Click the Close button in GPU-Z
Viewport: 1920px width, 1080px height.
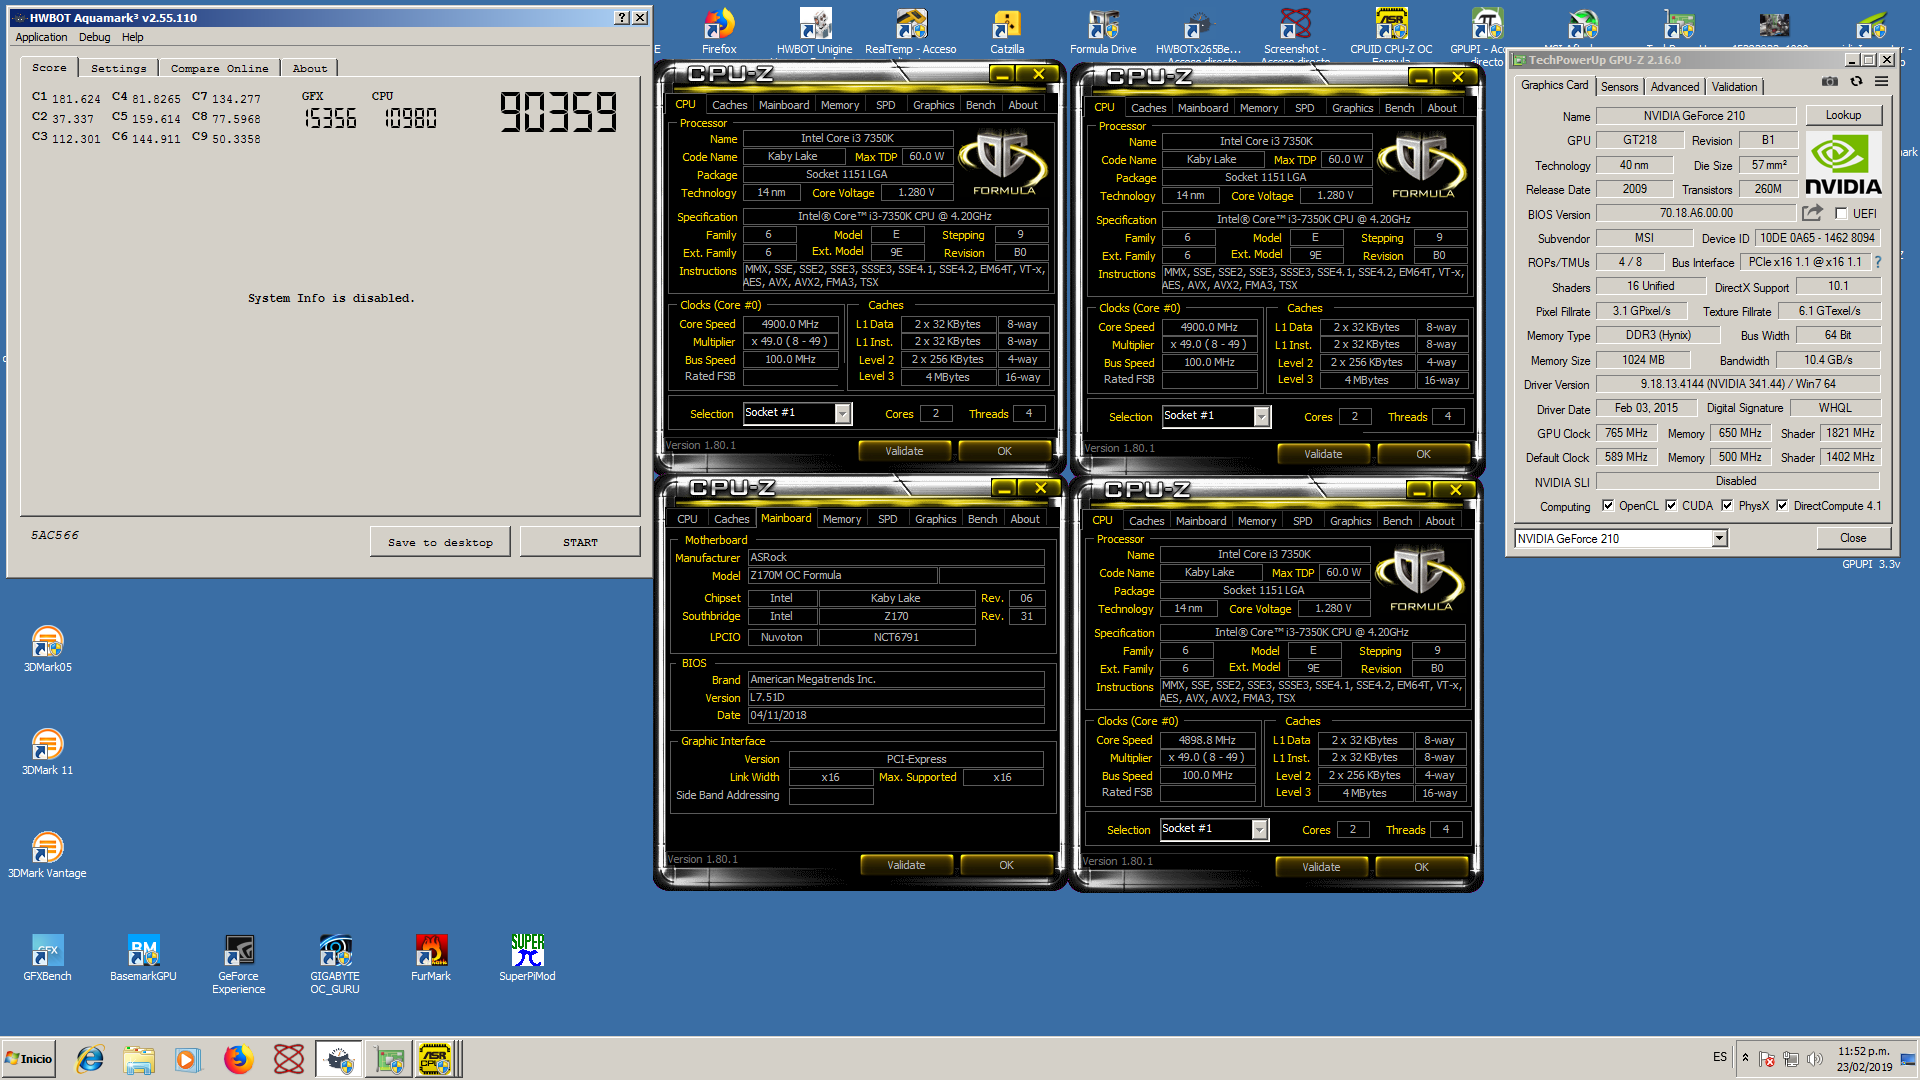[1853, 538]
